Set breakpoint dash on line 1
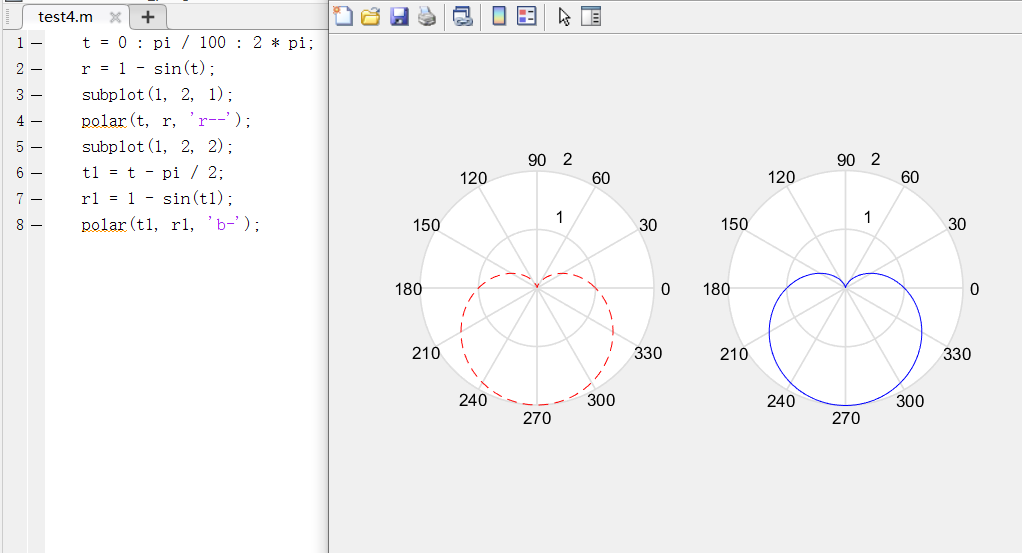 36,44
